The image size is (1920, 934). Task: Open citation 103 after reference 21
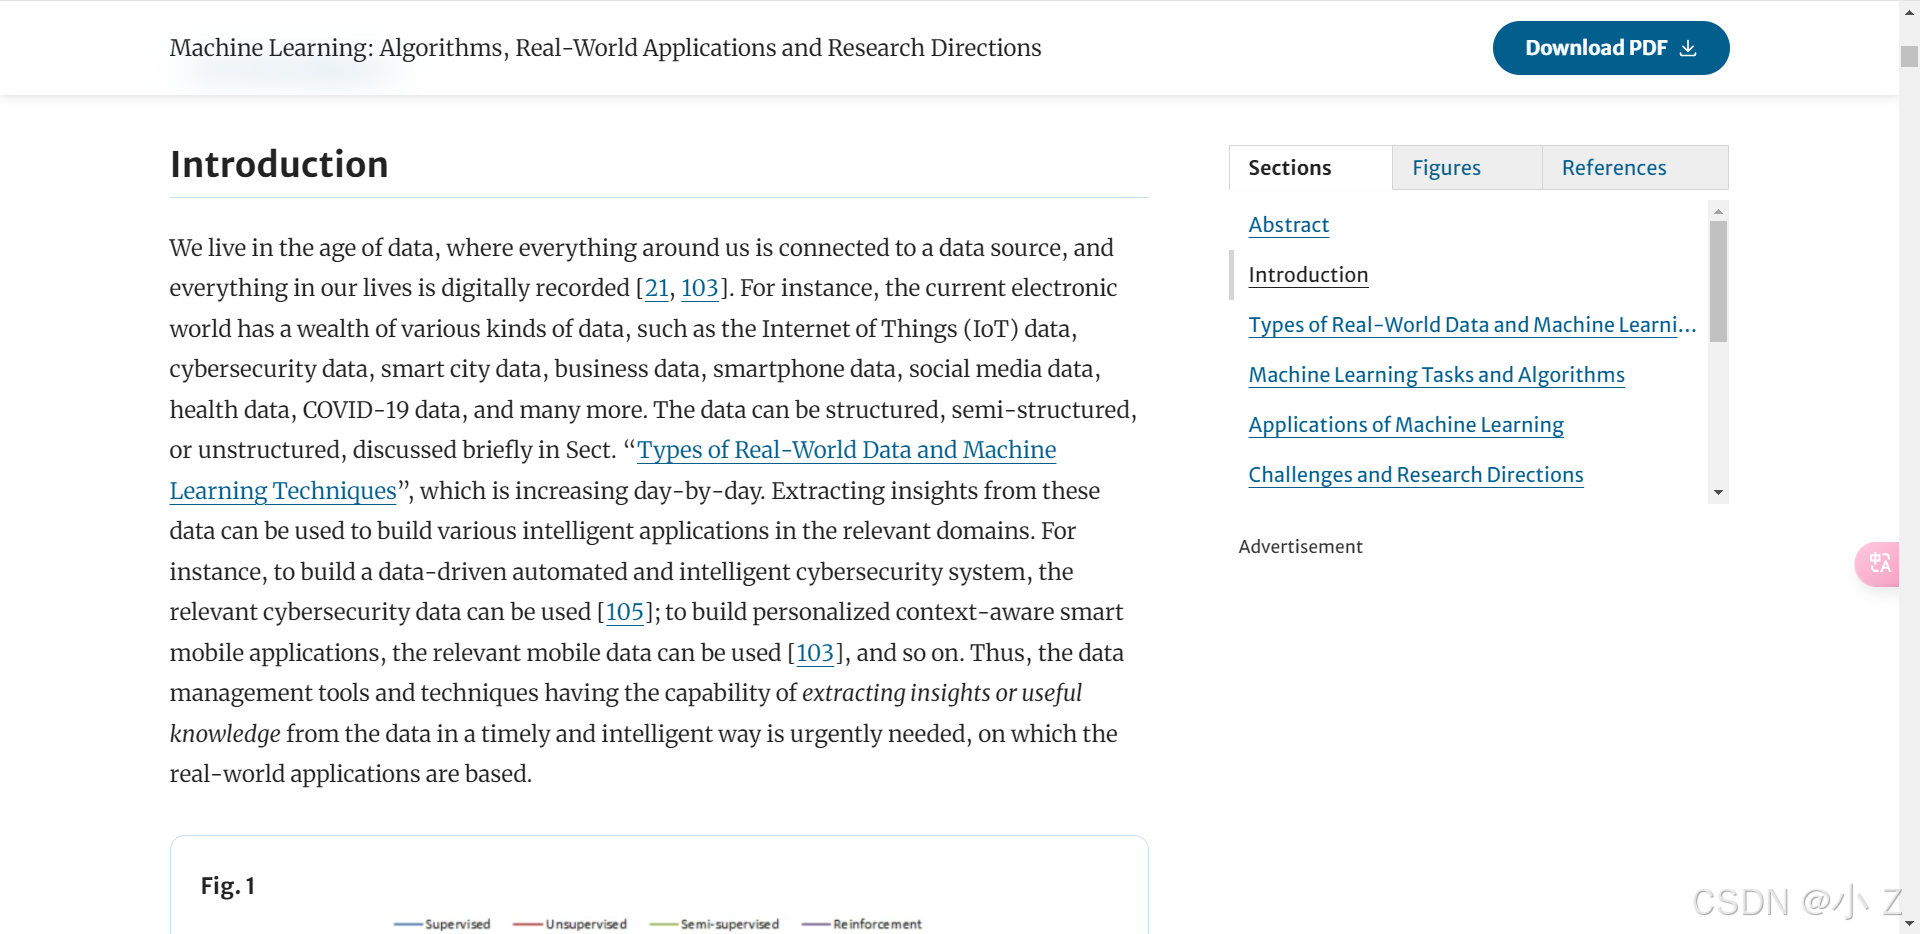coord(699,288)
